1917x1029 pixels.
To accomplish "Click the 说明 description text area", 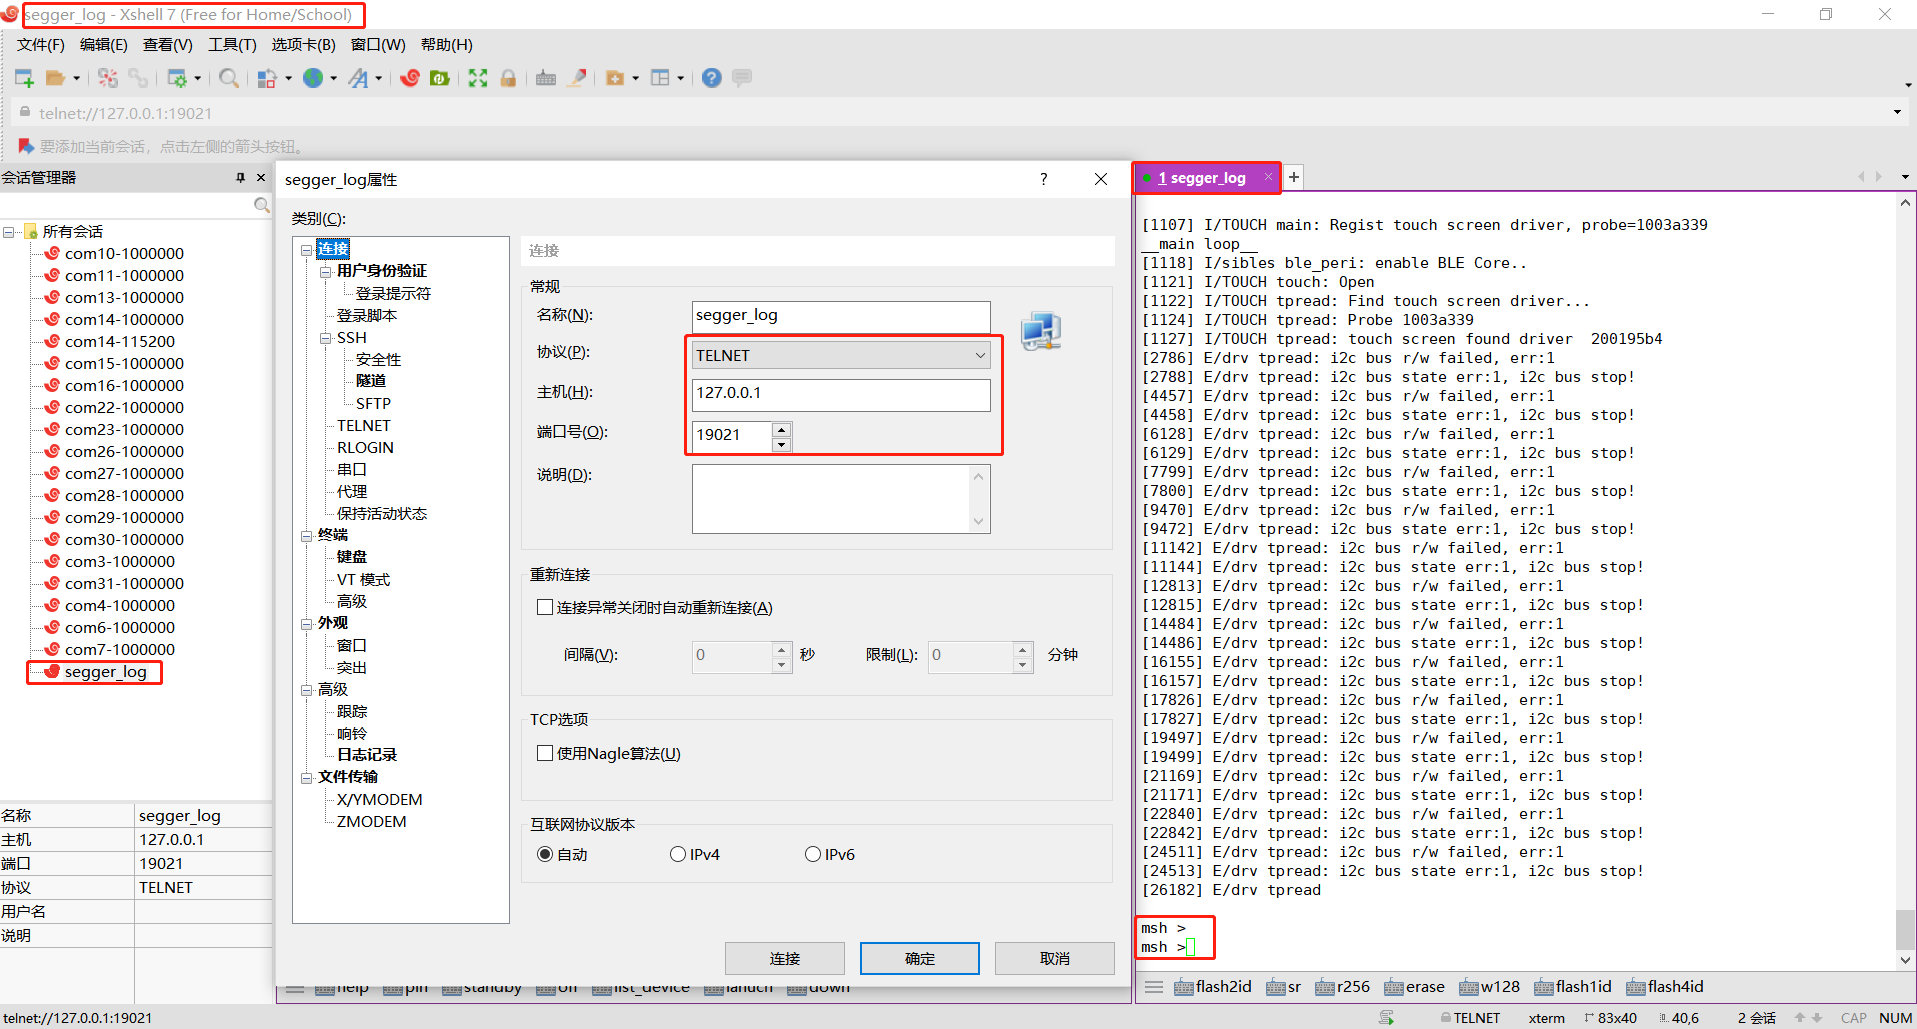I will click(x=841, y=499).
